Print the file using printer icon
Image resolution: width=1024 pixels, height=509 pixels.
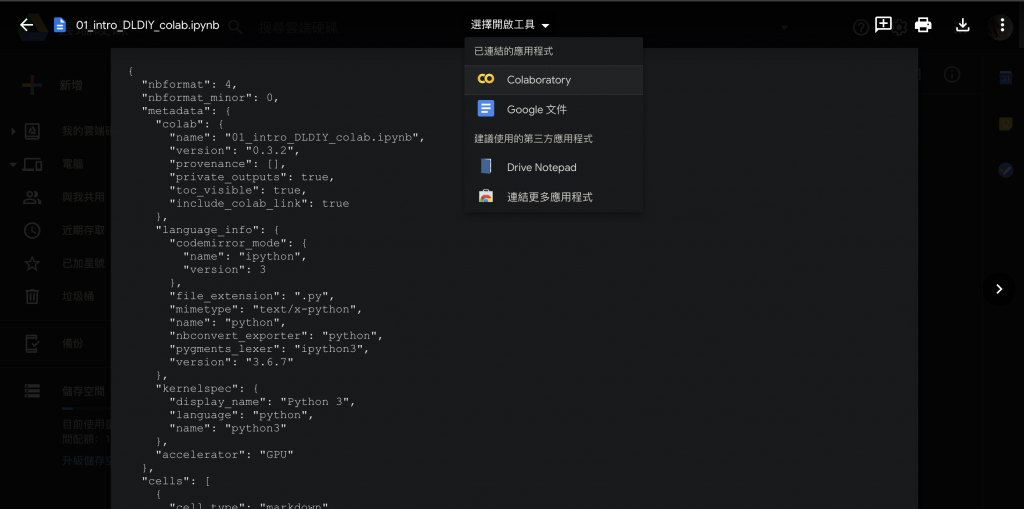point(923,25)
